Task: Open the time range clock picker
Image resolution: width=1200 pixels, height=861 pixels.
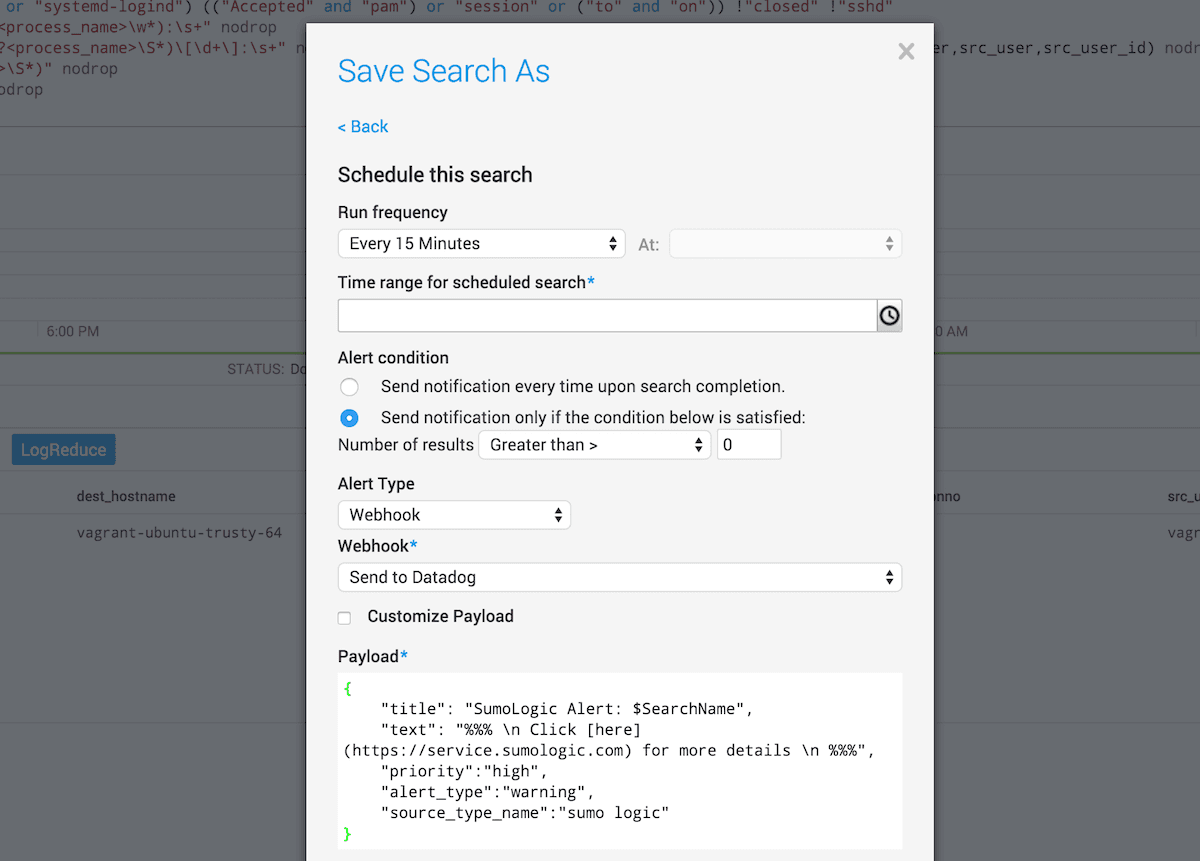Action: click(889, 316)
